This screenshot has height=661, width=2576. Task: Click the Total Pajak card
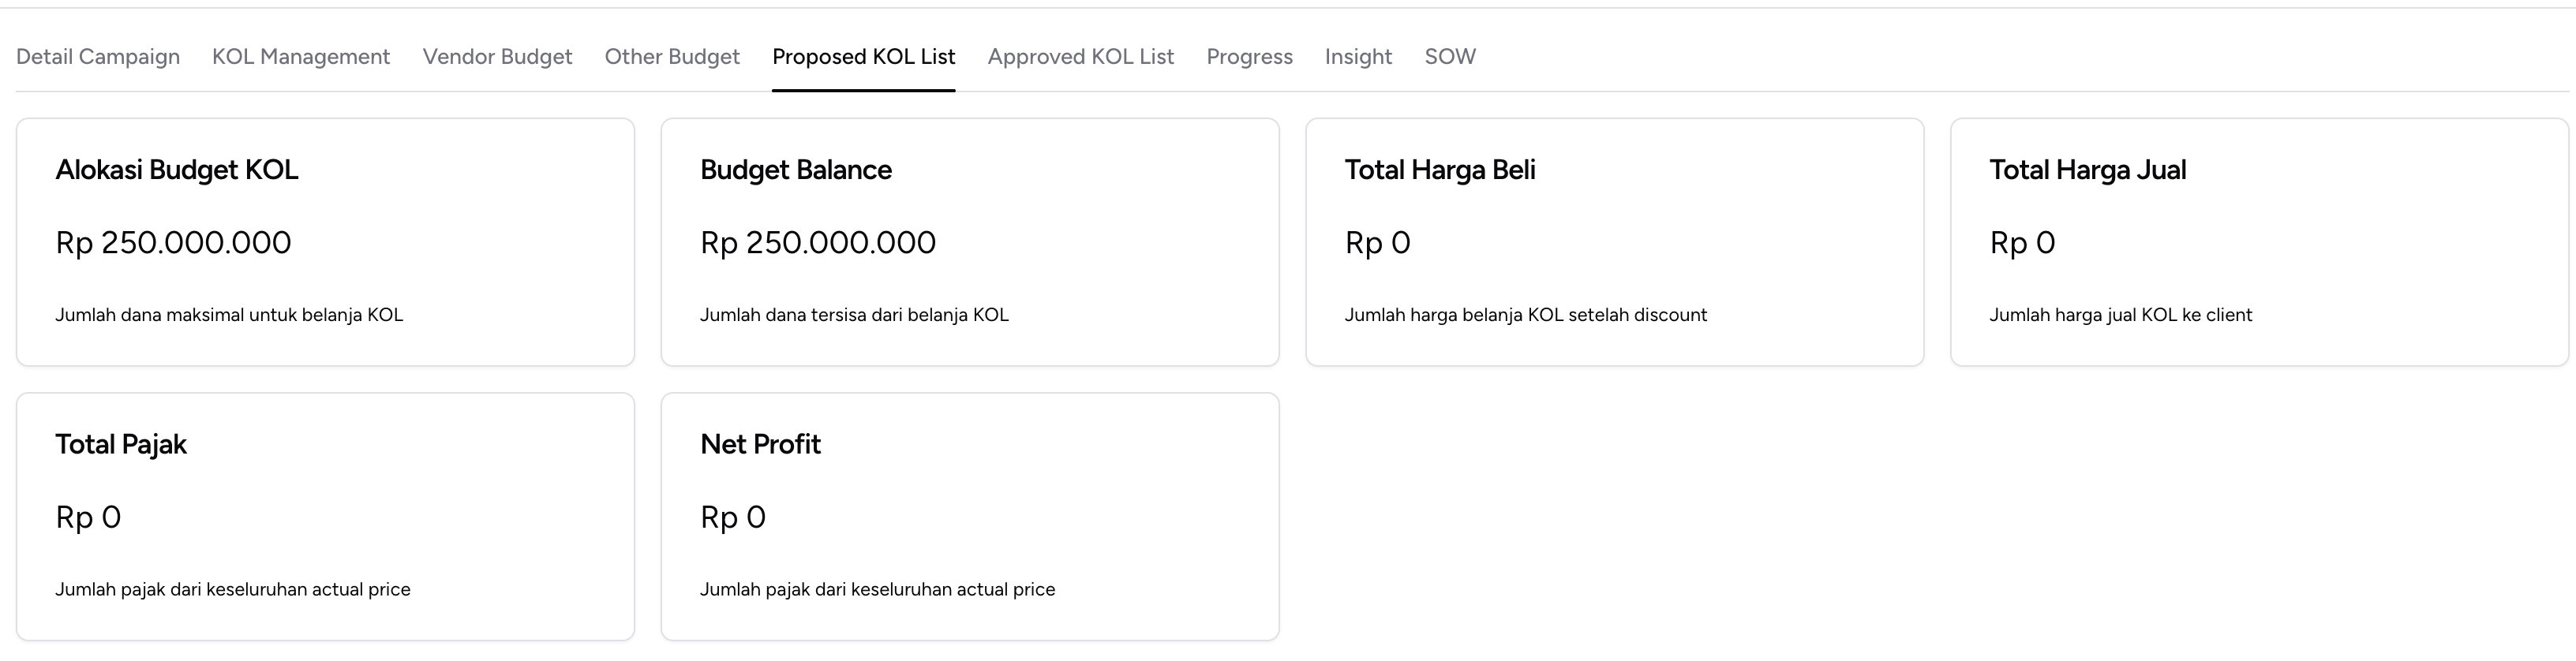325,517
